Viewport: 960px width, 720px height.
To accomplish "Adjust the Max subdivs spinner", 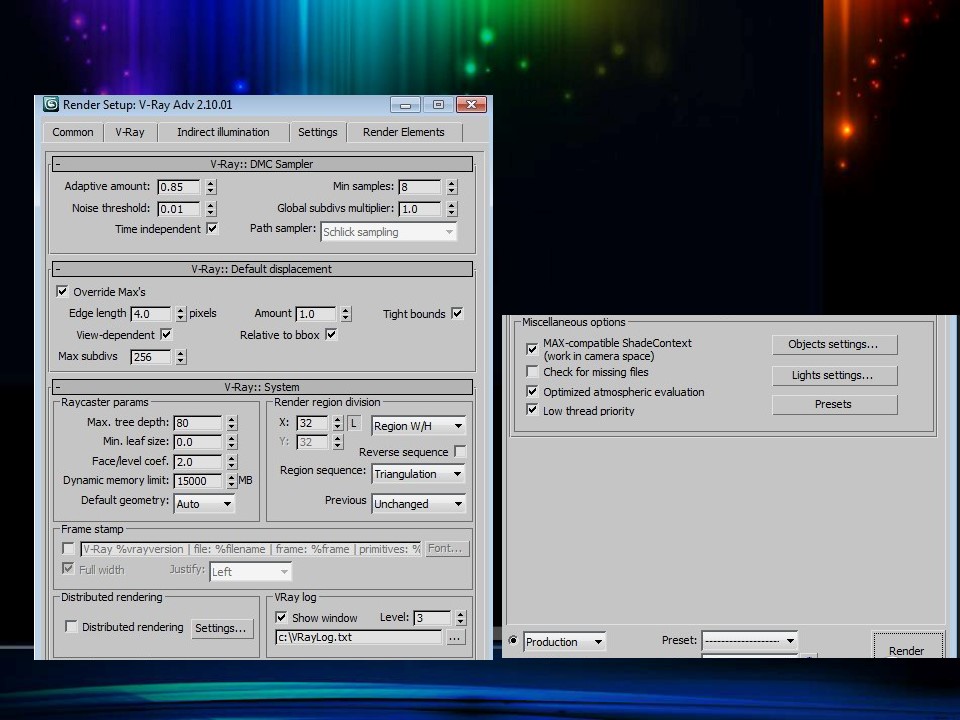I will point(181,357).
